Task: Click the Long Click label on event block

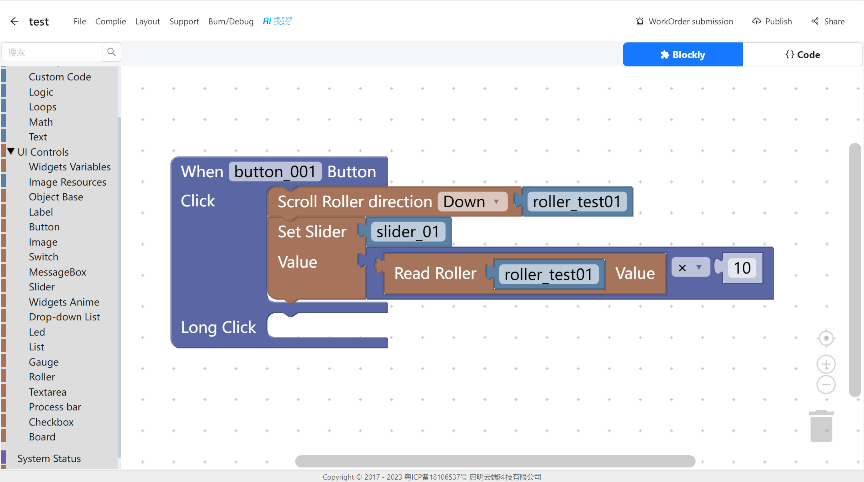Action: click(x=218, y=327)
